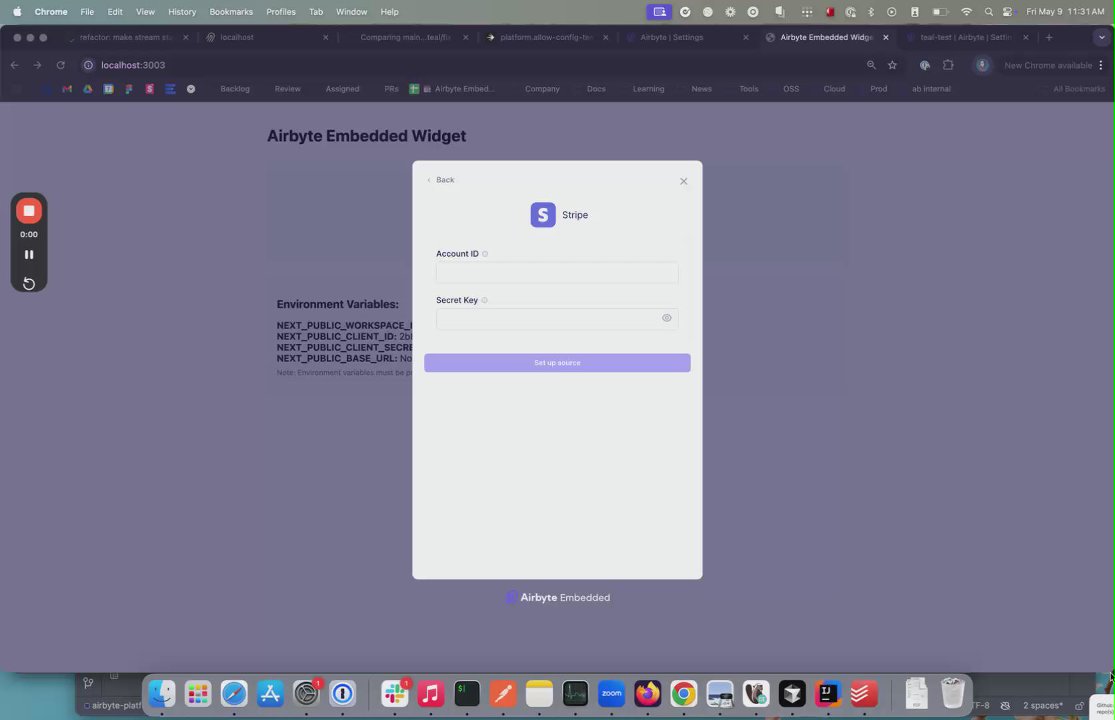Open the Company bookmark folder
Screen dimensions: 1115x720
coord(542,89)
